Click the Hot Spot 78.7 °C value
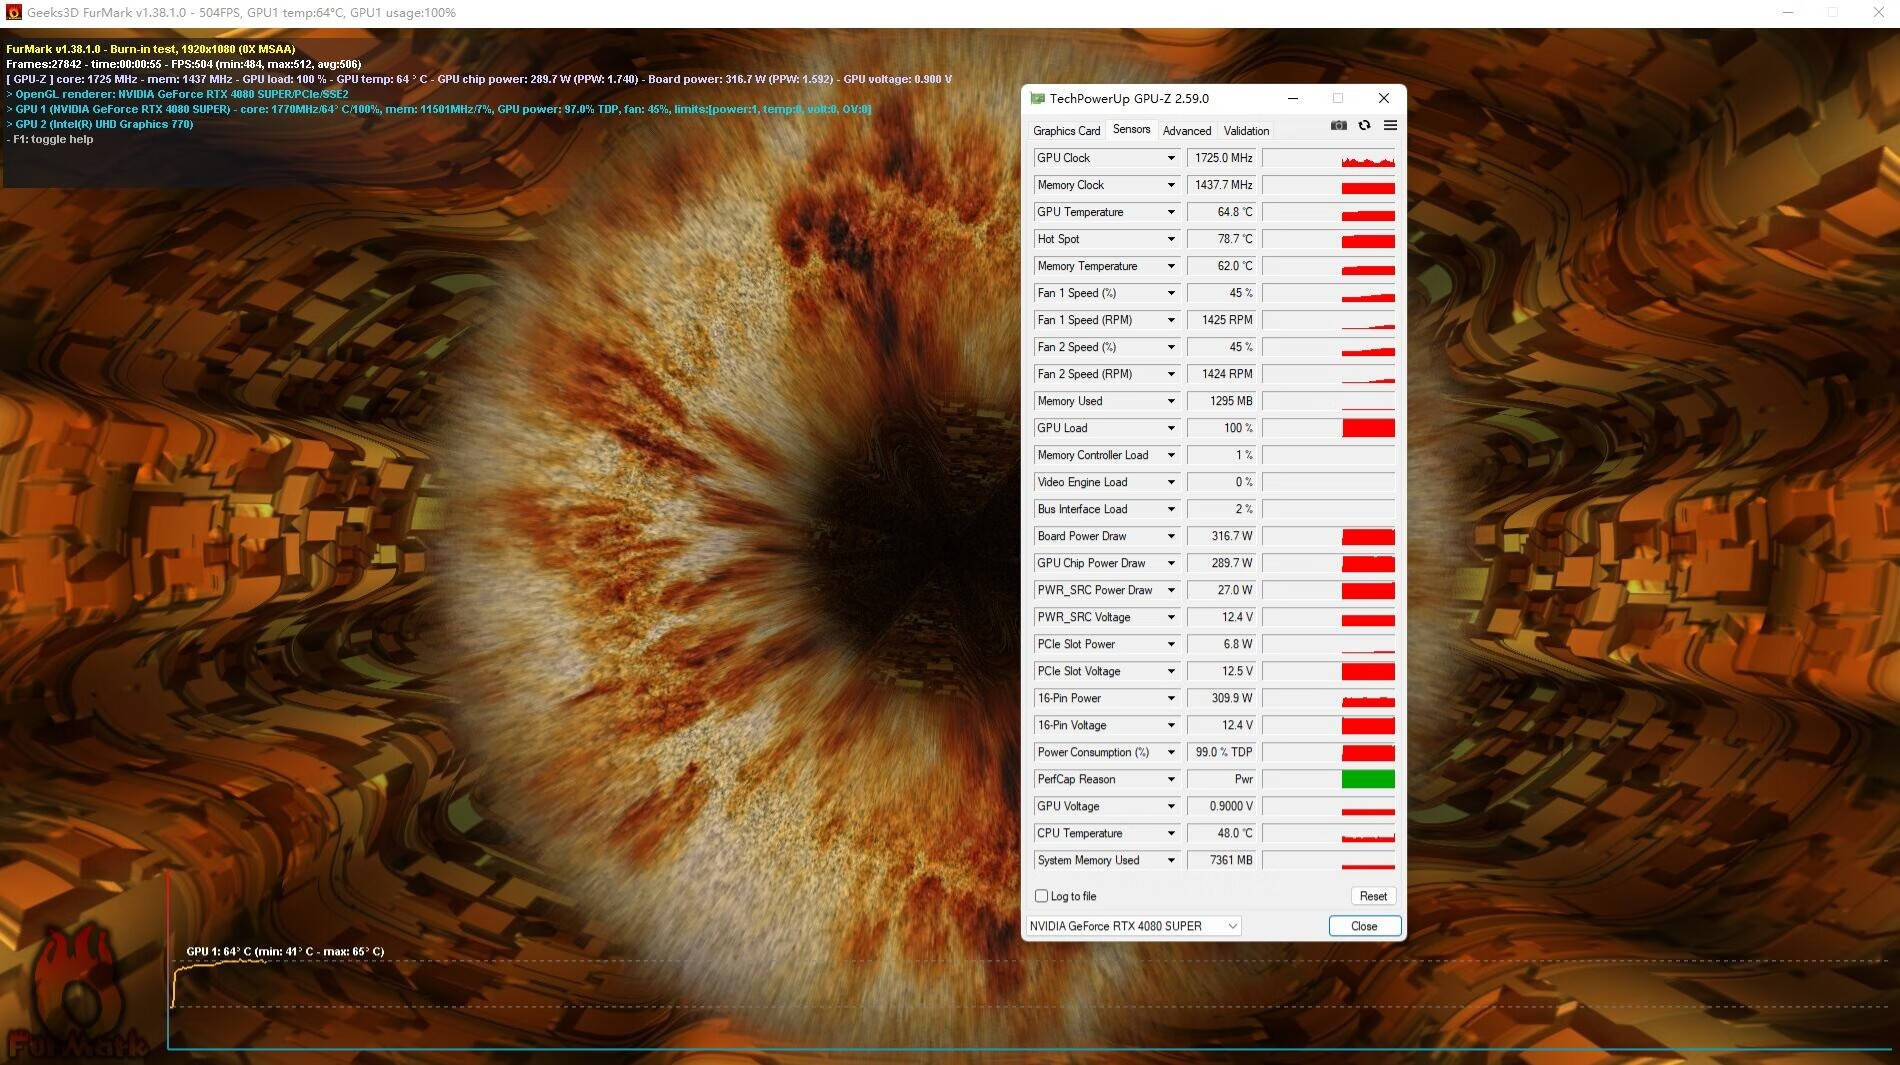Viewport: 1900px width, 1065px height. (x=1221, y=239)
